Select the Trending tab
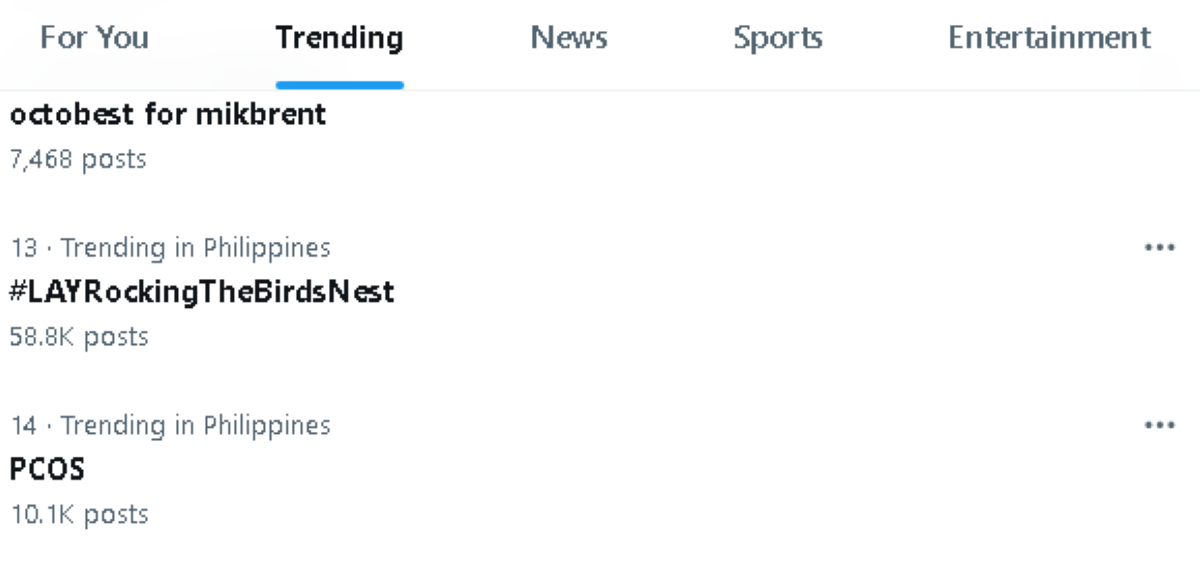The height and width of the screenshot is (566, 1200). (x=339, y=38)
